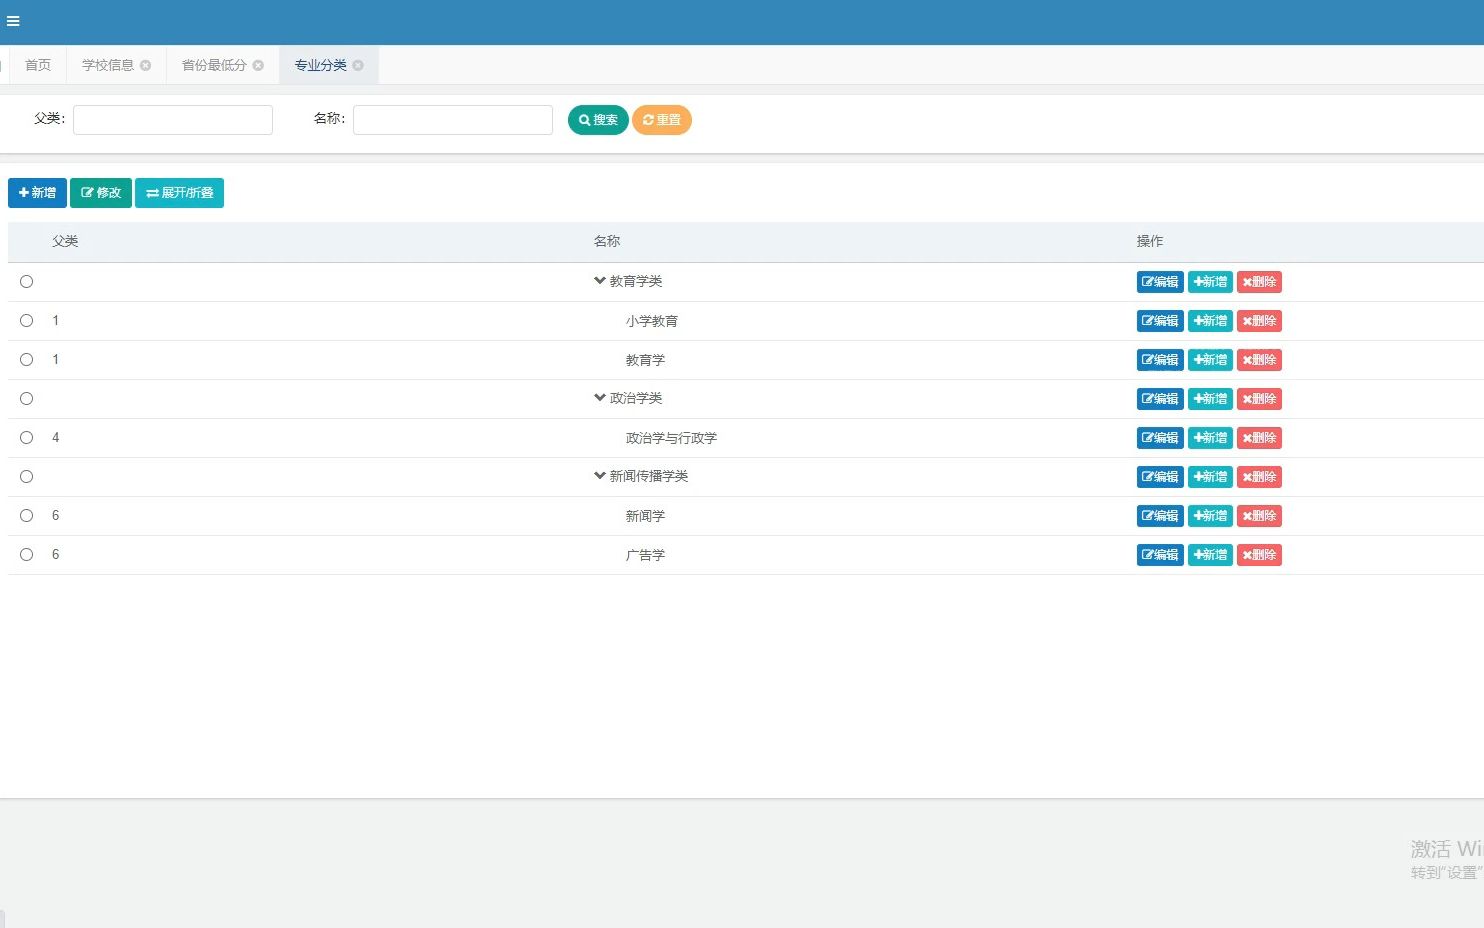
Task: Open the 省份最低分 tab
Action: point(214,65)
